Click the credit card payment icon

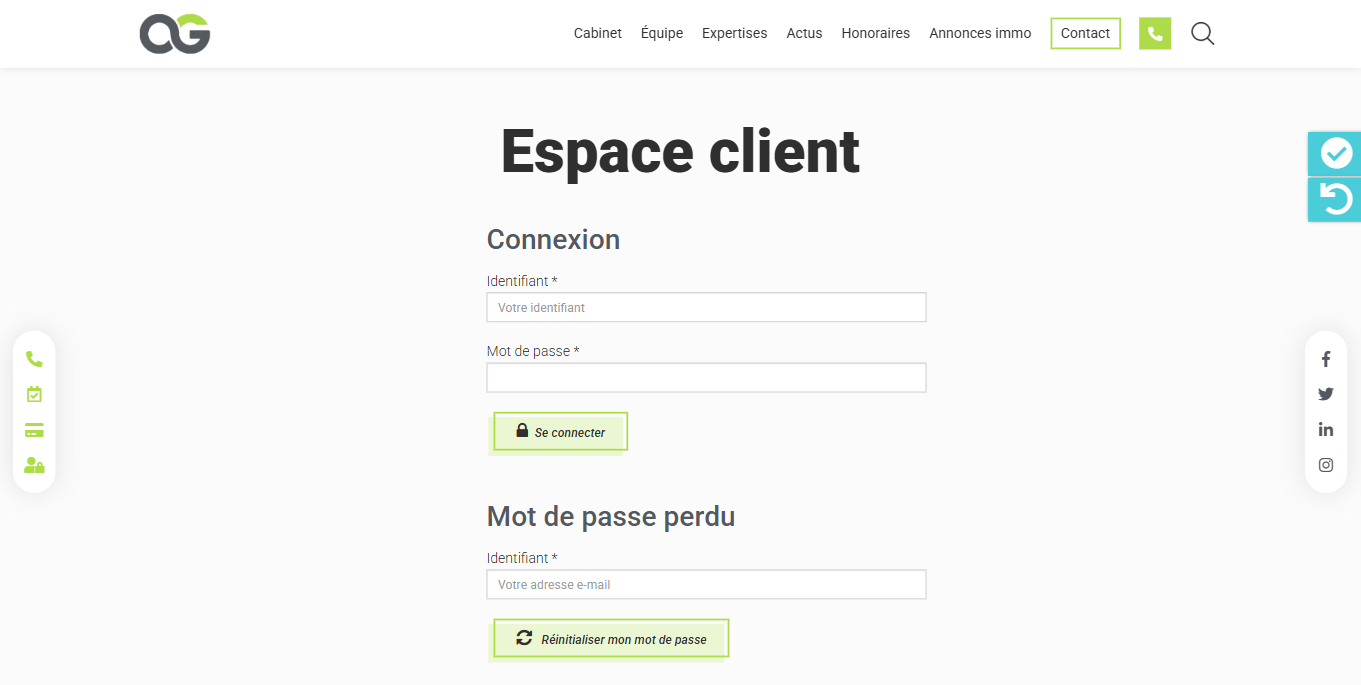pyautogui.click(x=34, y=430)
